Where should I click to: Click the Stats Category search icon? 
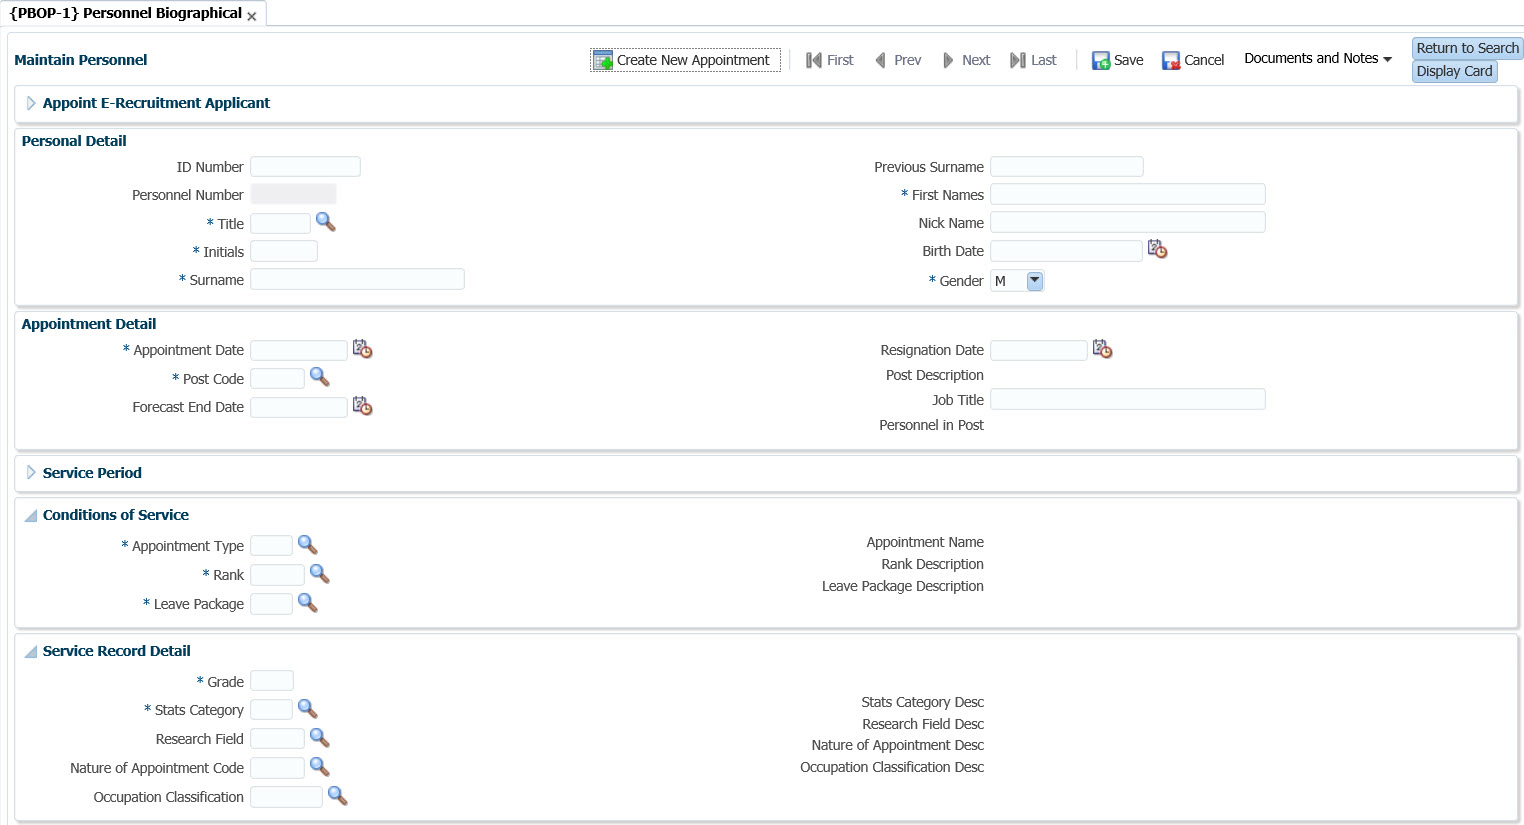click(307, 709)
